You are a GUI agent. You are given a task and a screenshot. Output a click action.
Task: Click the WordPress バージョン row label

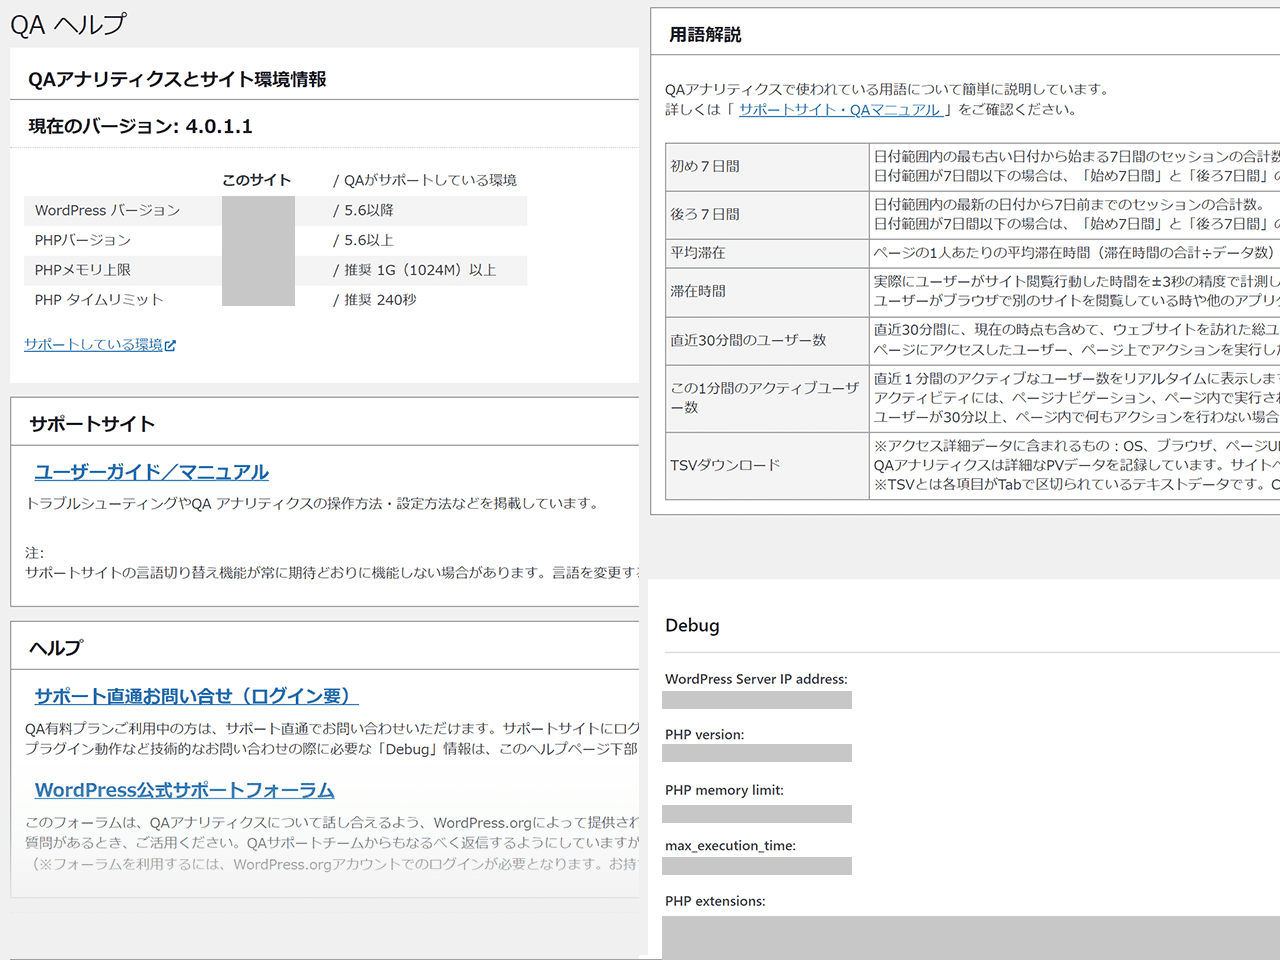(x=108, y=210)
